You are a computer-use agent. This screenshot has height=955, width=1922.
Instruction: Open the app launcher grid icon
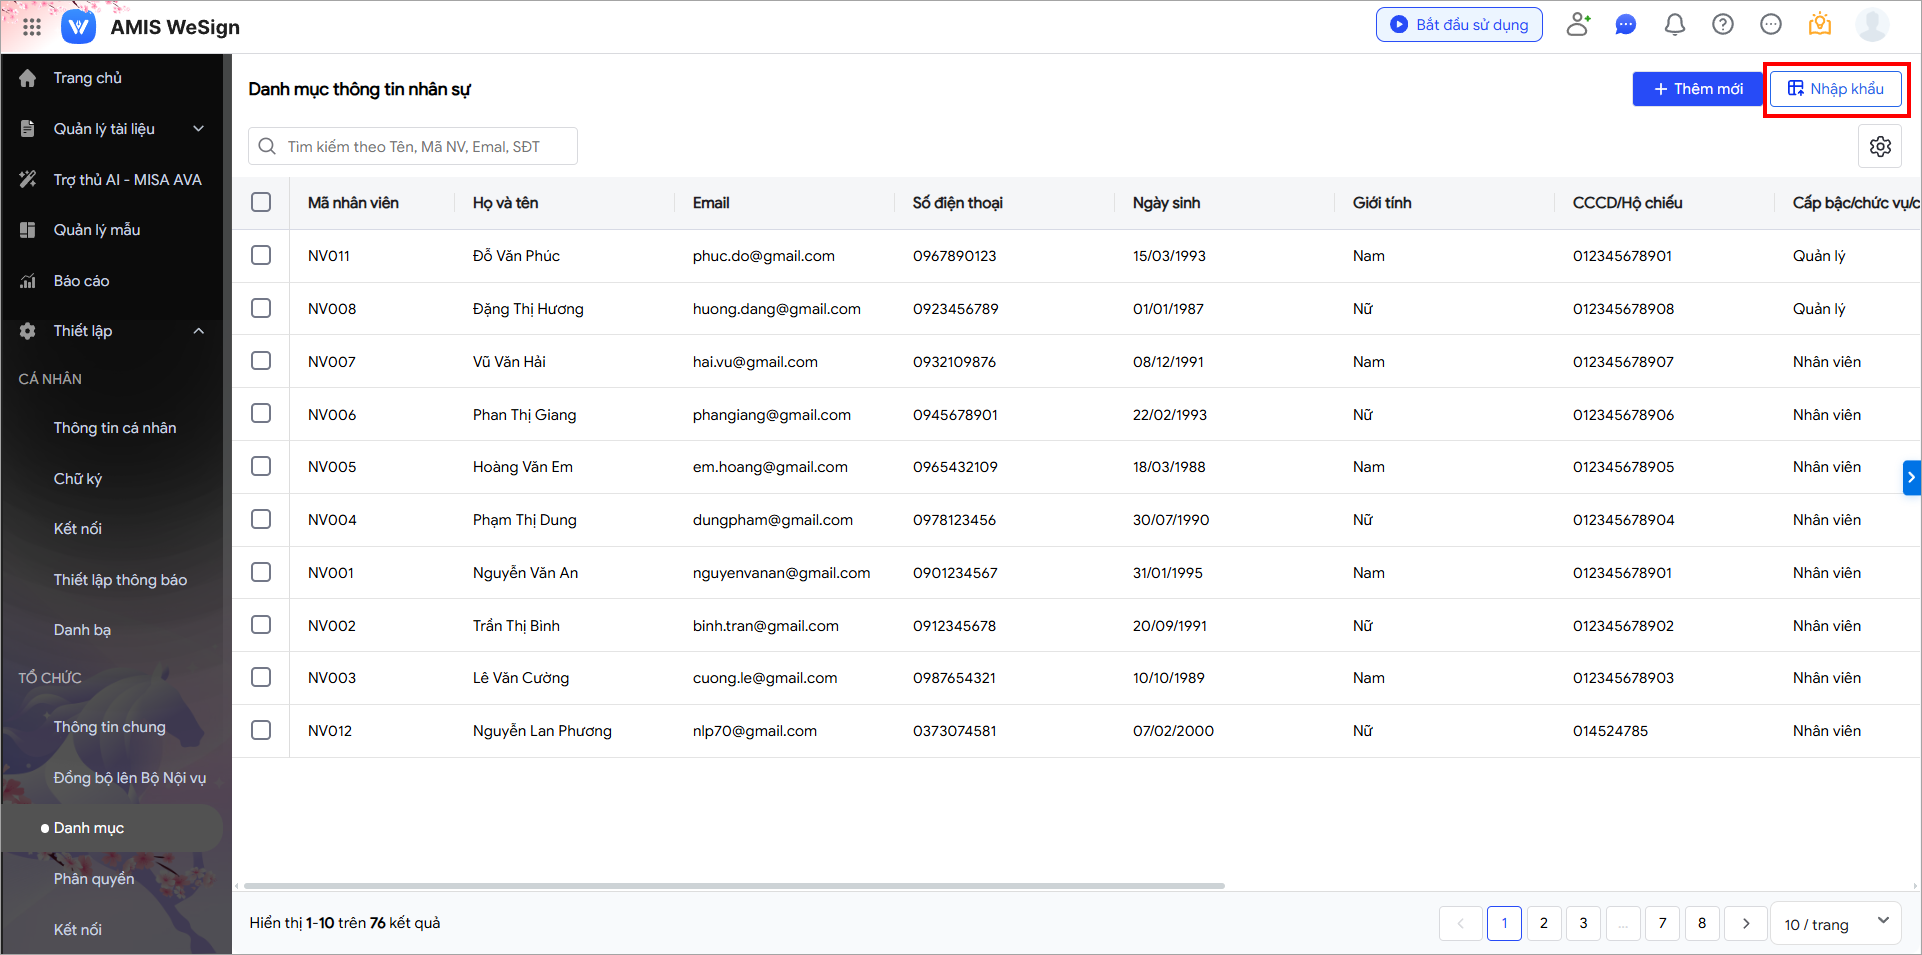[x=31, y=27]
